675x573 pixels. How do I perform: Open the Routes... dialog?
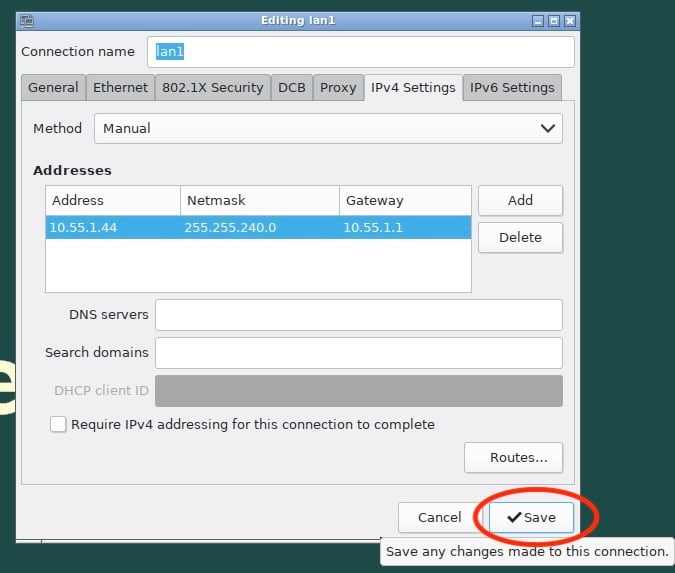coord(513,458)
